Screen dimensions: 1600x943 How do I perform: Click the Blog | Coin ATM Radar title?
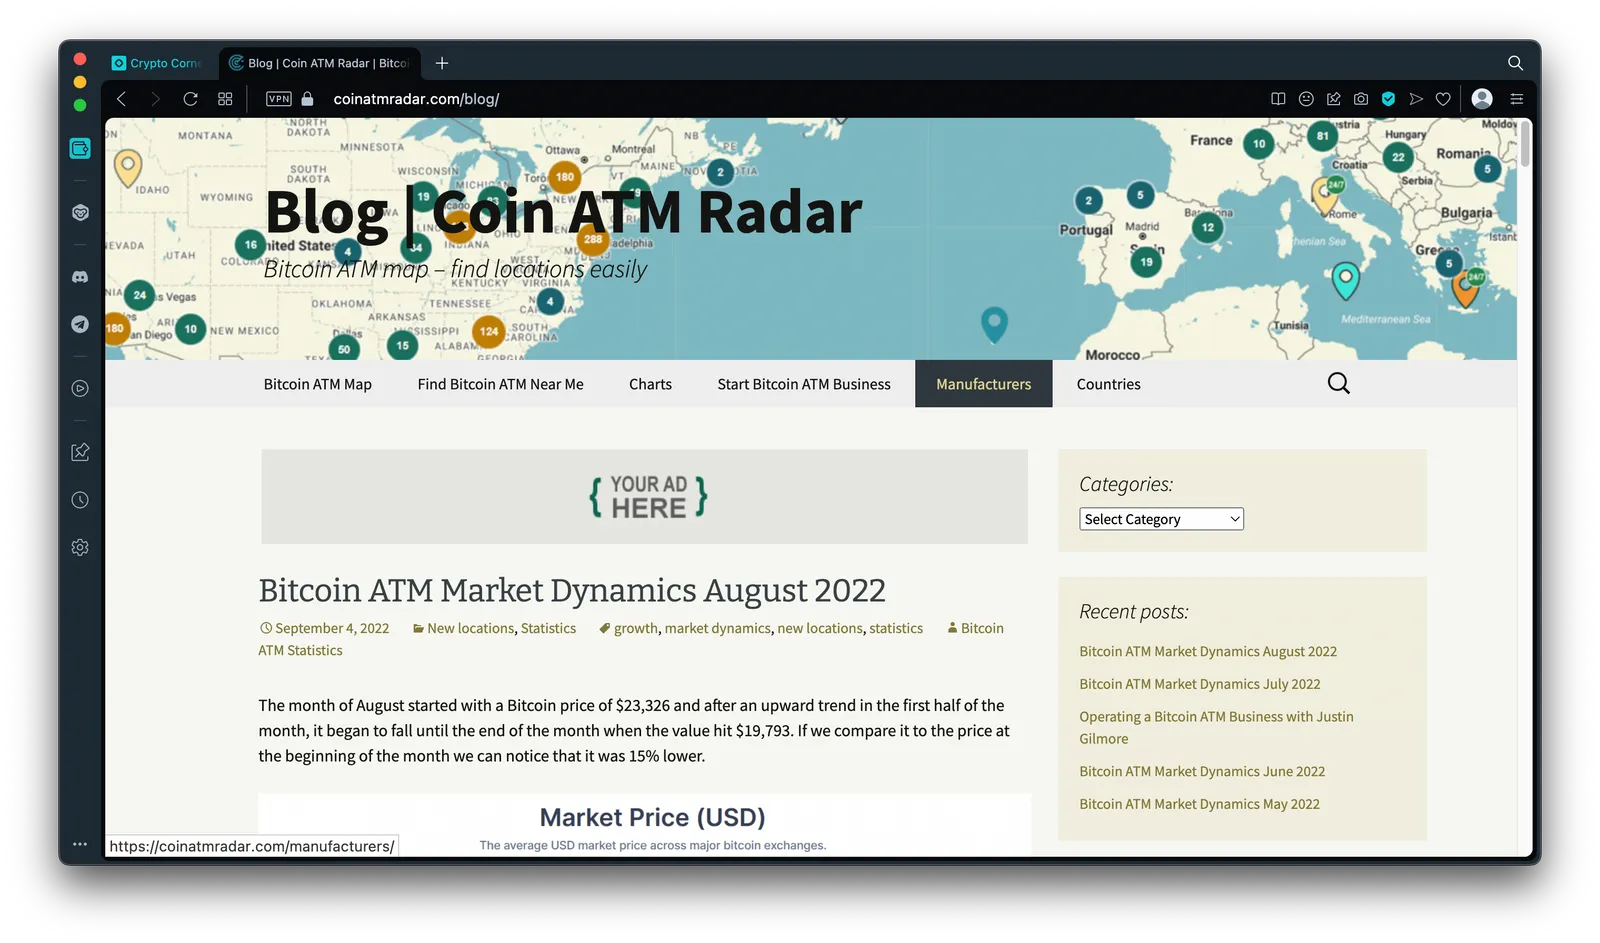[x=563, y=212]
